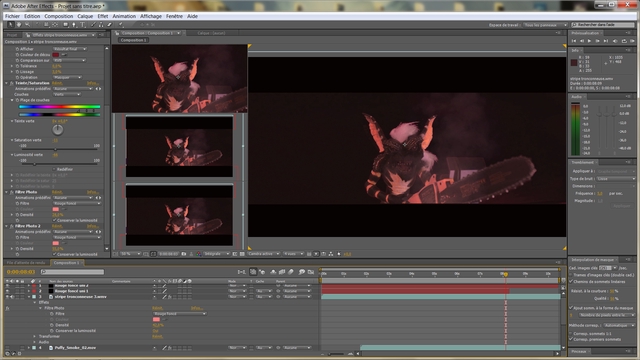Collapse the Teinte/Saturation effect
This screenshot has height=360, width=640.
pos(7,83)
